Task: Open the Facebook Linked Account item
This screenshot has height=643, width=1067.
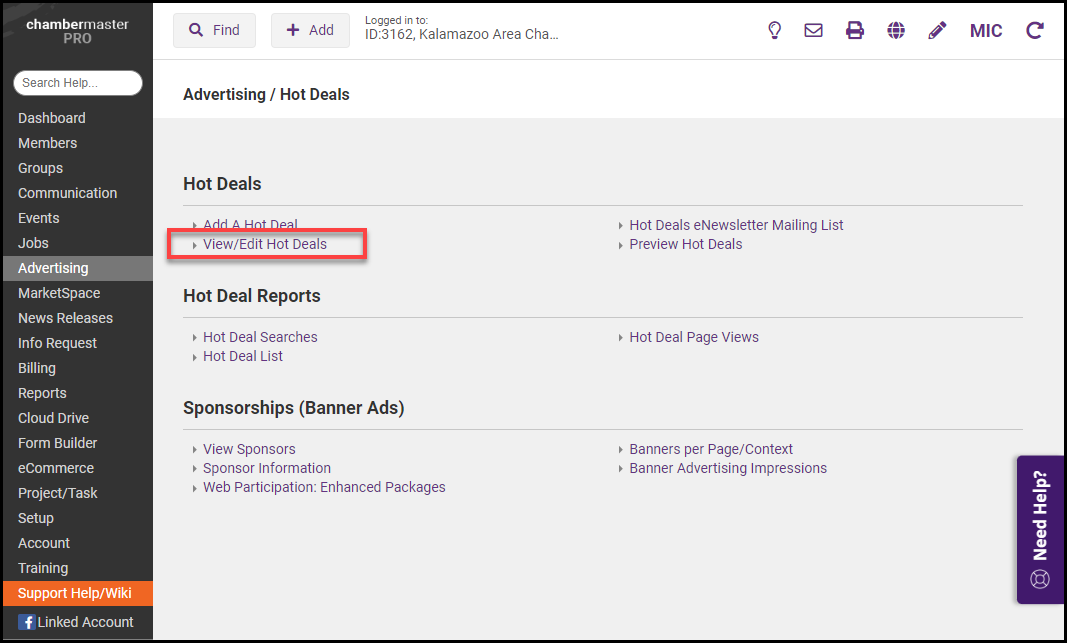Action: click(x=76, y=622)
